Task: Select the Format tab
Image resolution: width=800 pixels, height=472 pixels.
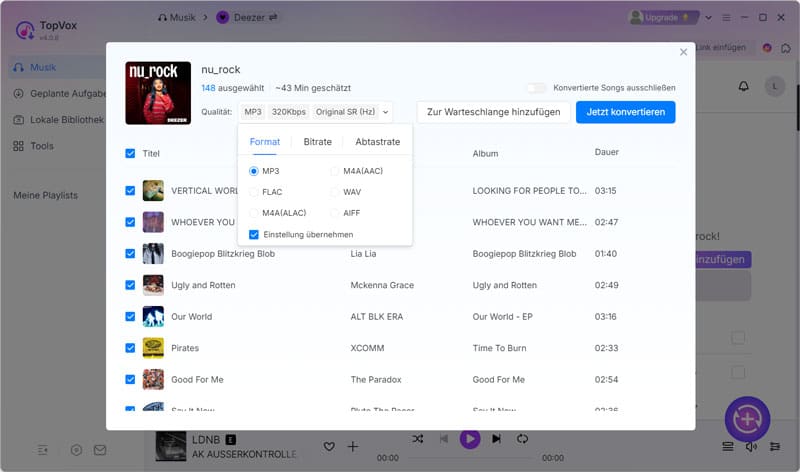Action: pyautogui.click(x=265, y=142)
